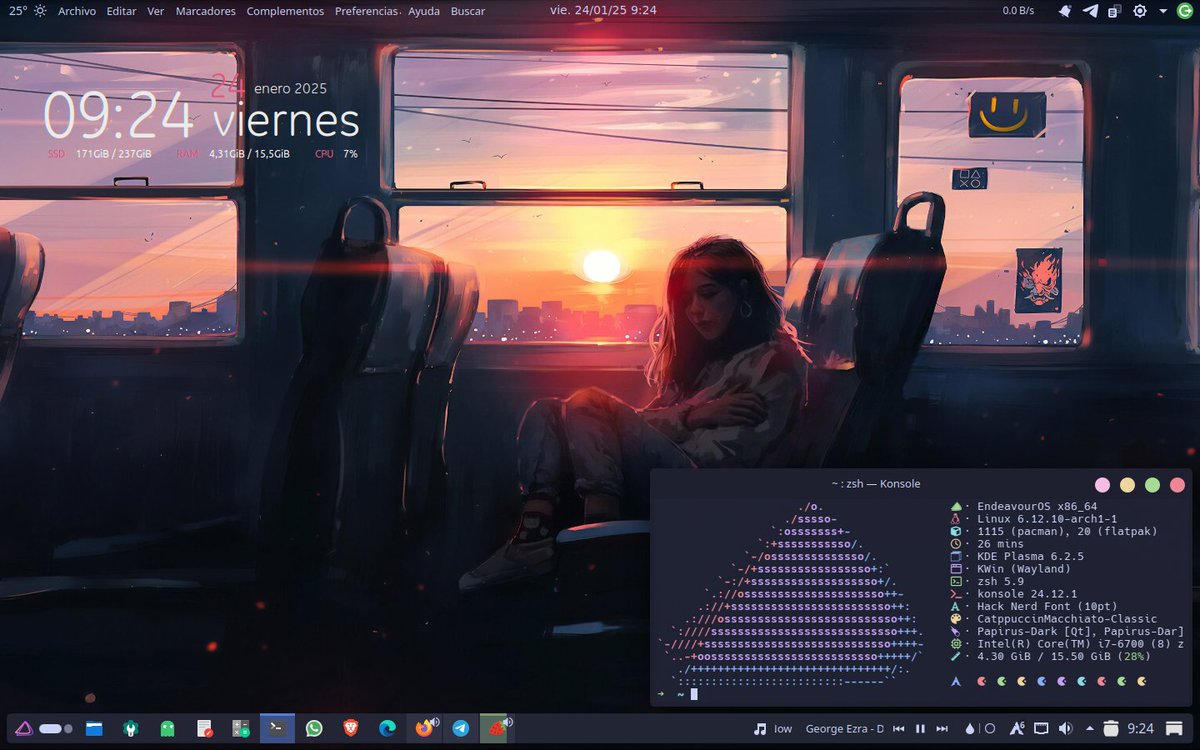Open the clipboard tray icon
This screenshot has width=1200, height=750.
coord(1114,11)
